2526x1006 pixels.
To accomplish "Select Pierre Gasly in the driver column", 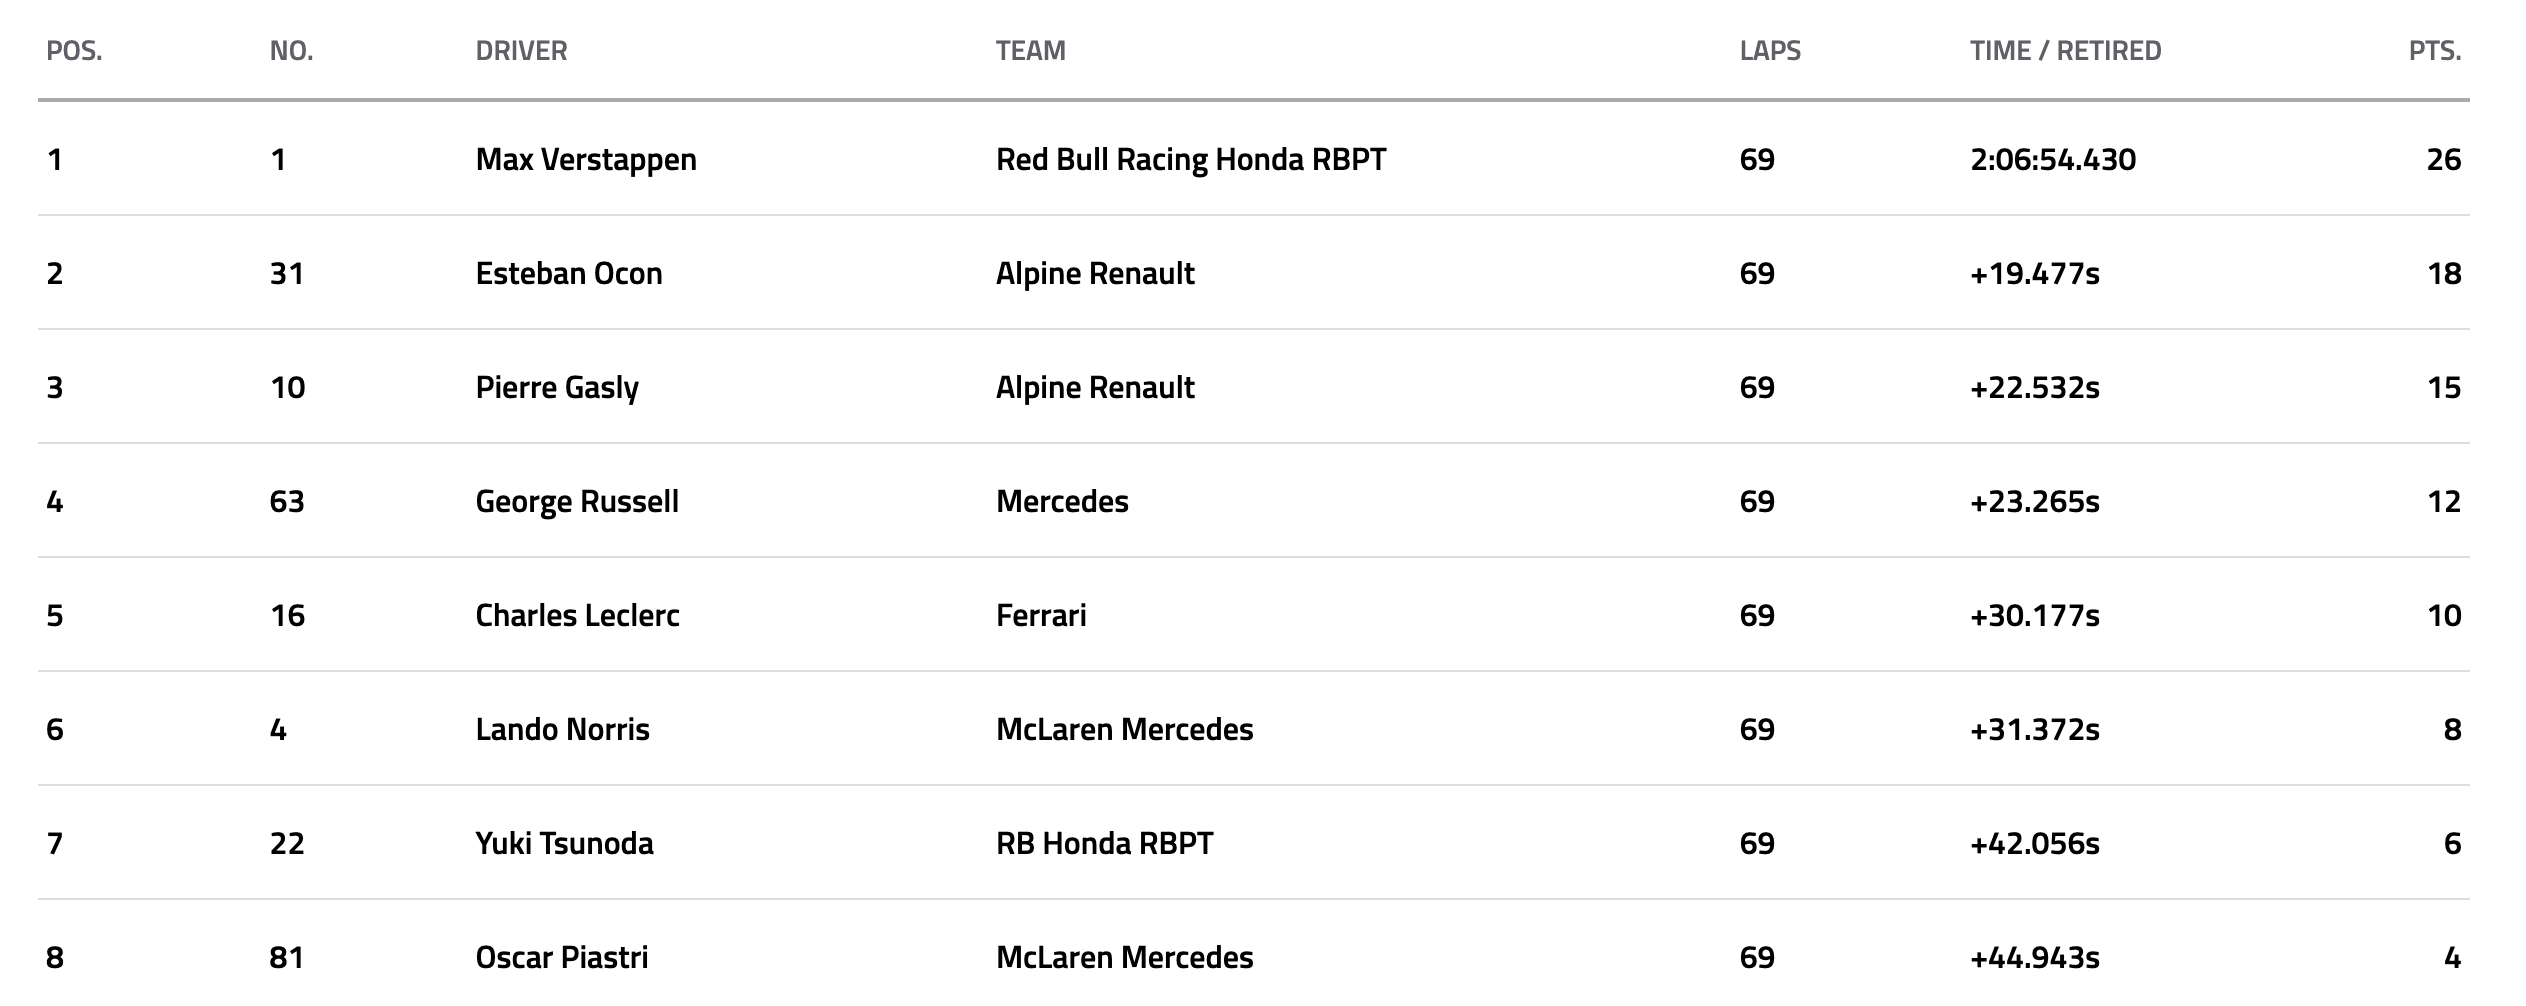I will tap(557, 388).
